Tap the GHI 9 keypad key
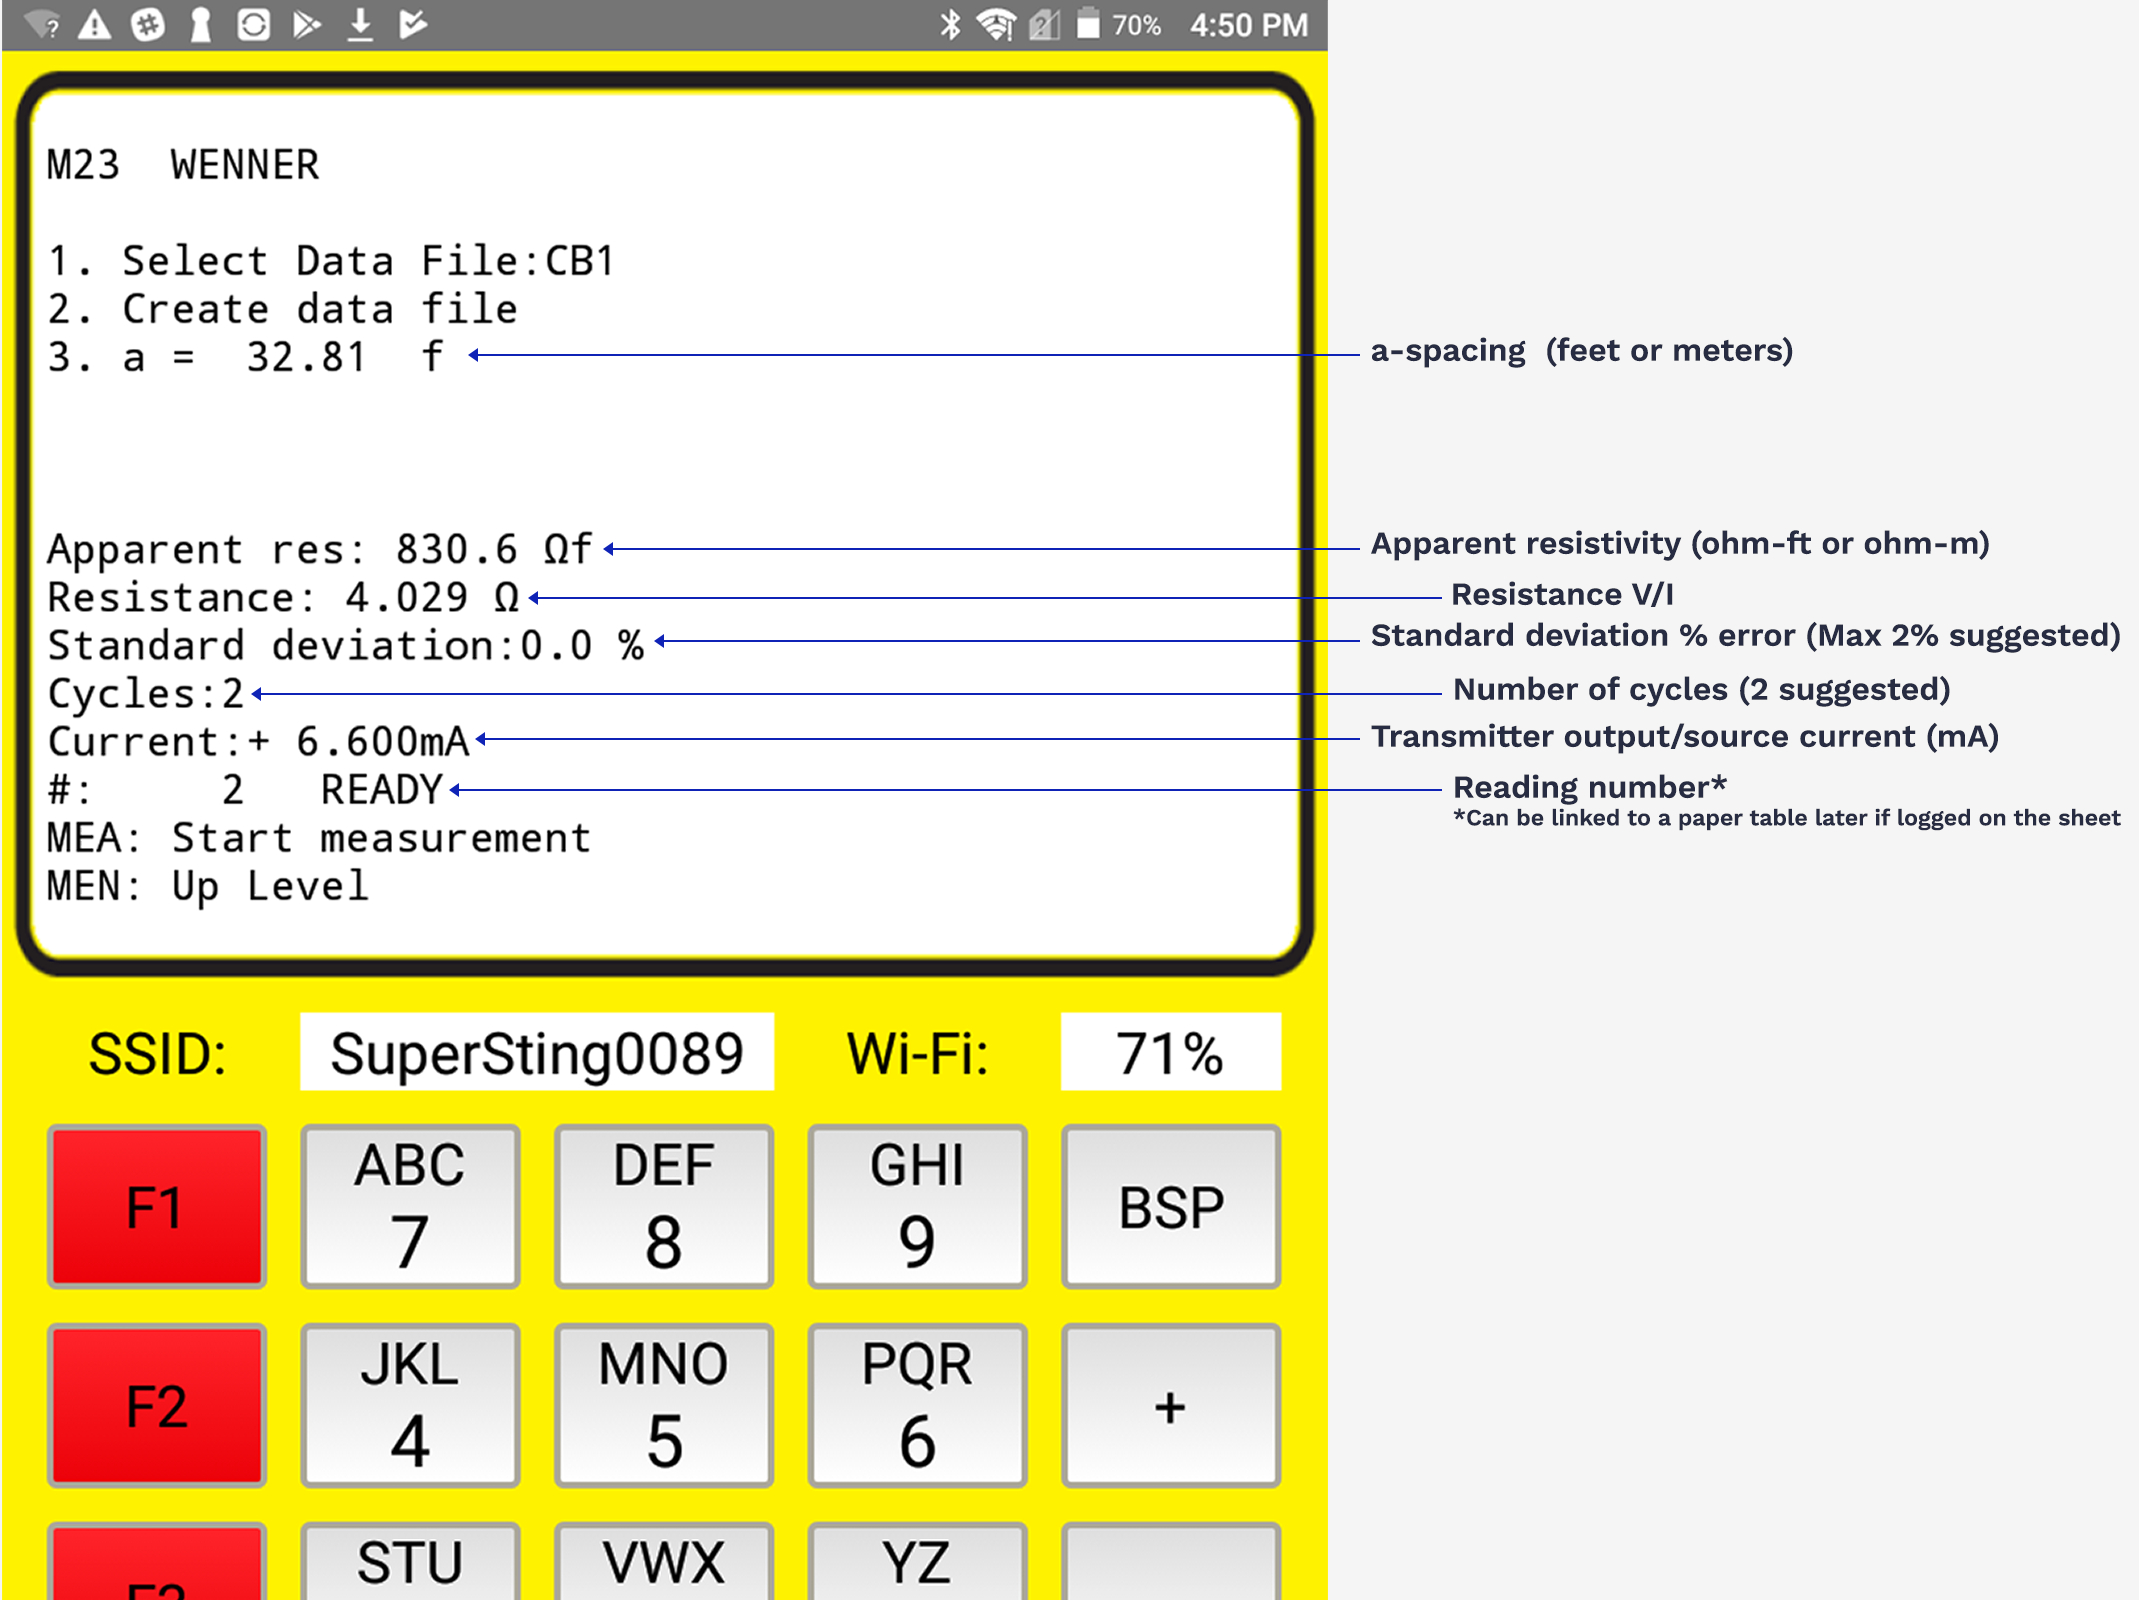This screenshot has height=1600, width=2139. tap(917, 1206)
